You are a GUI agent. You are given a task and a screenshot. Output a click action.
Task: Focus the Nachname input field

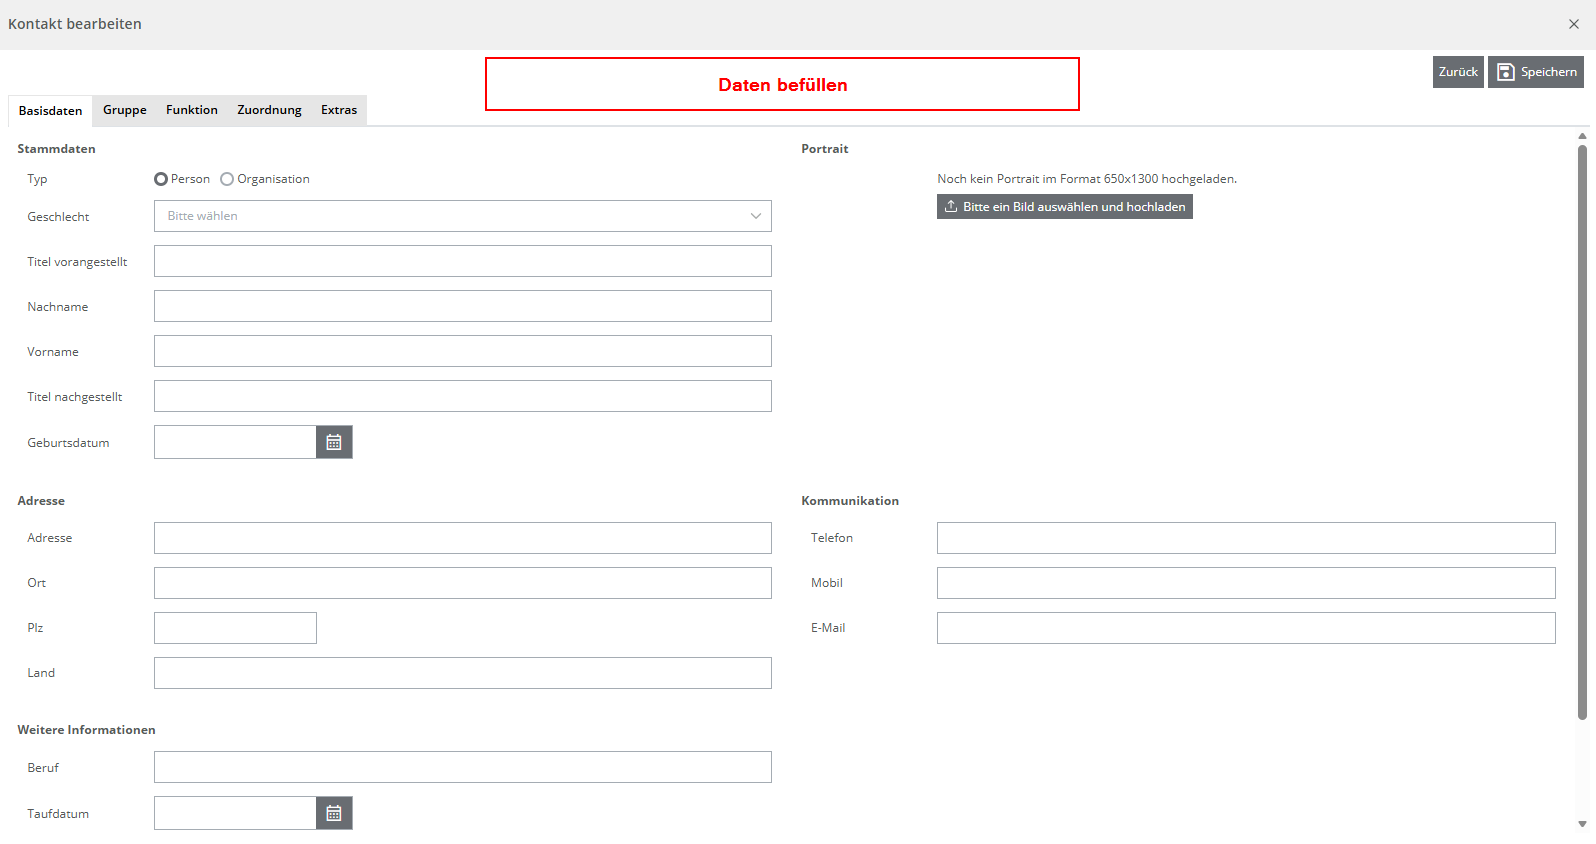point(463,306)
